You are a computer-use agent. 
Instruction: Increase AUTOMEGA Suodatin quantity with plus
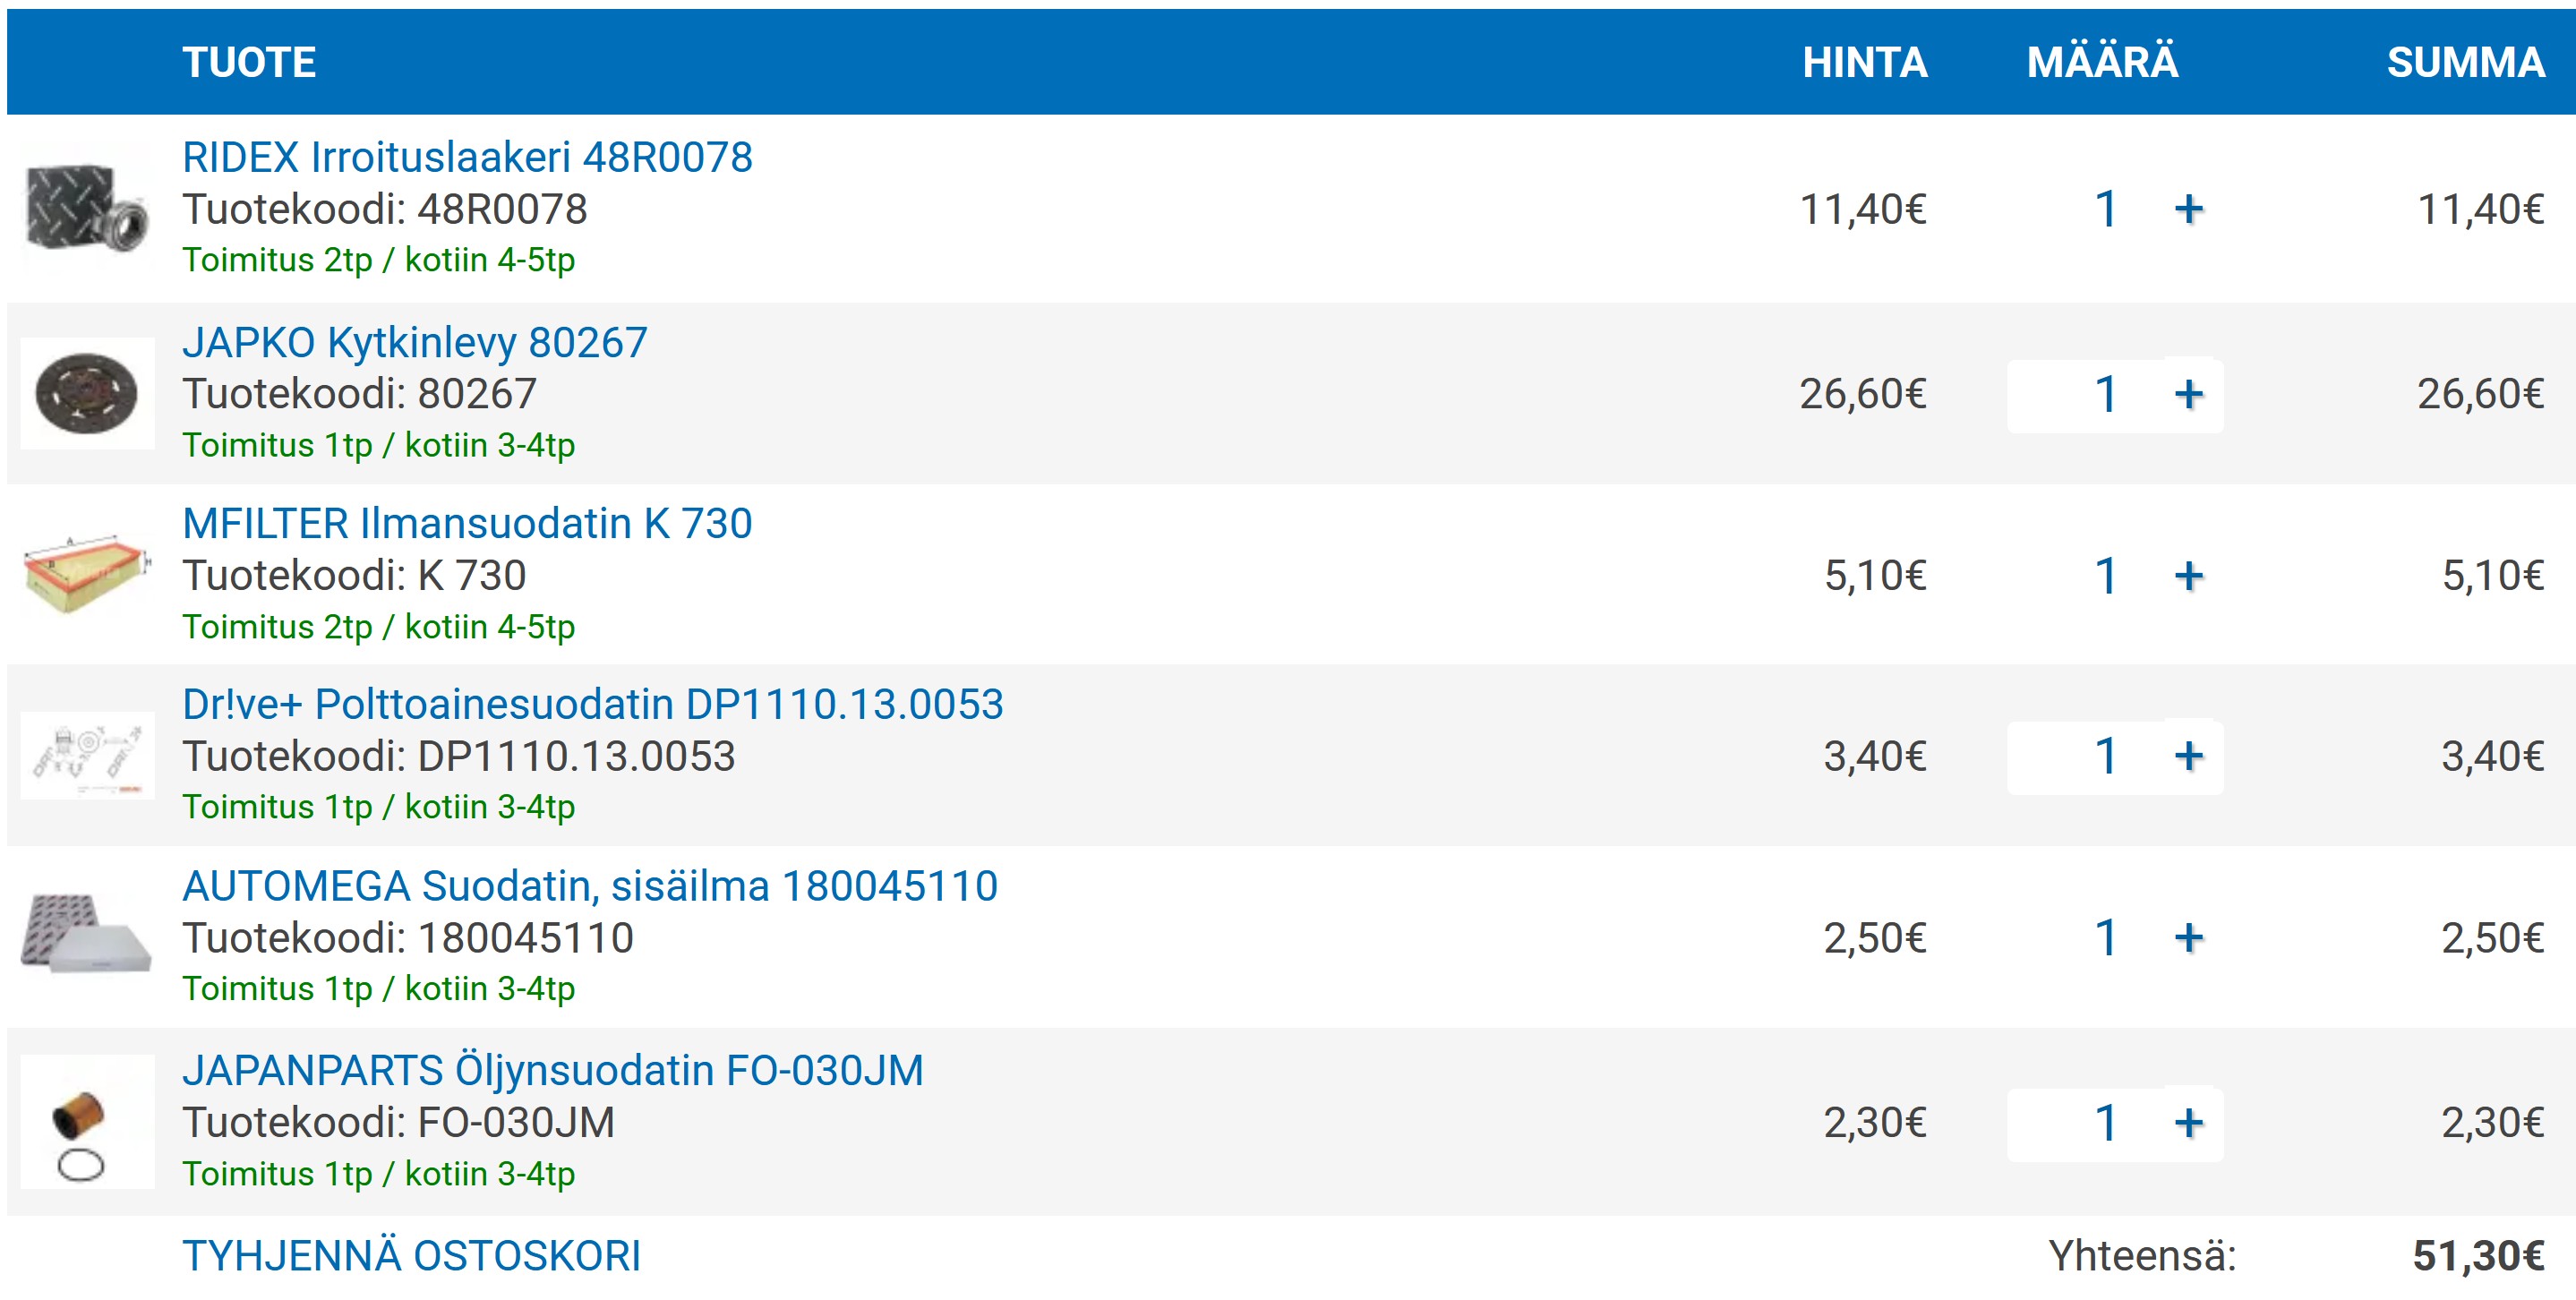pyautogui.click(x=2188, y=938)
